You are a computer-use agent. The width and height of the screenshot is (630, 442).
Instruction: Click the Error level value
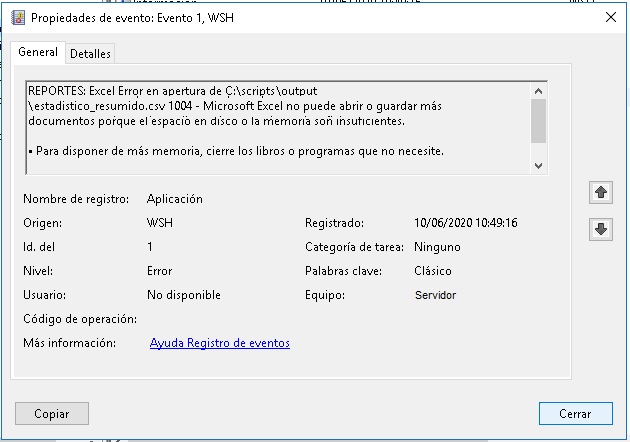[x=159, y=271]
